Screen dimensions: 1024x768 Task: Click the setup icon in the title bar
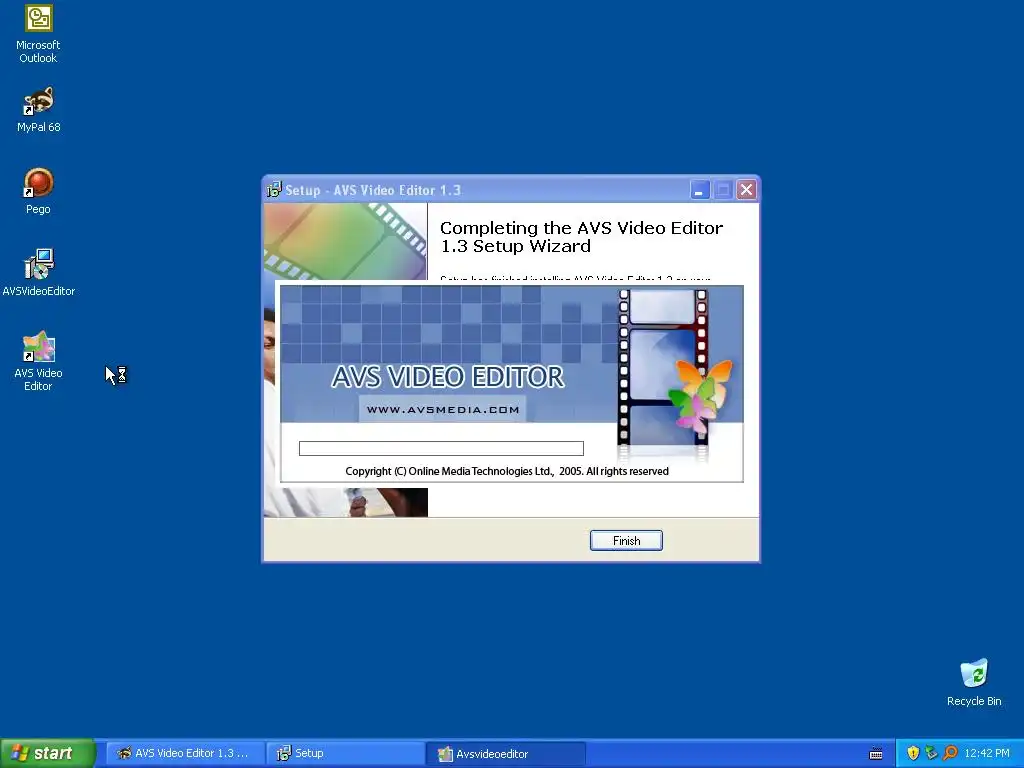point(274,190)
